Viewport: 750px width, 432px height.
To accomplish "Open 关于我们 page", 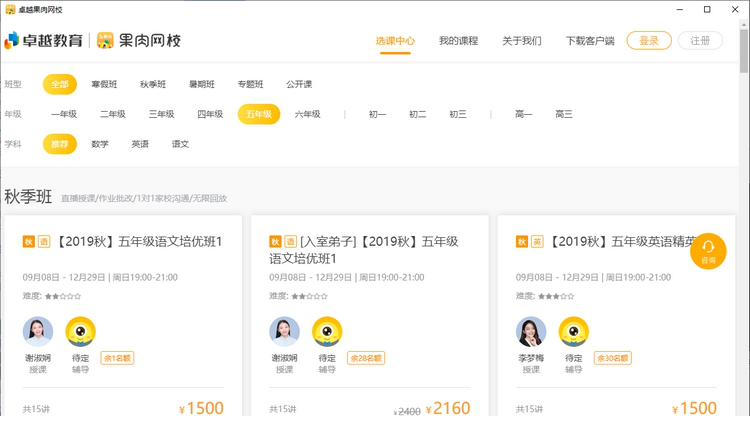I will (x=521, y=41).
